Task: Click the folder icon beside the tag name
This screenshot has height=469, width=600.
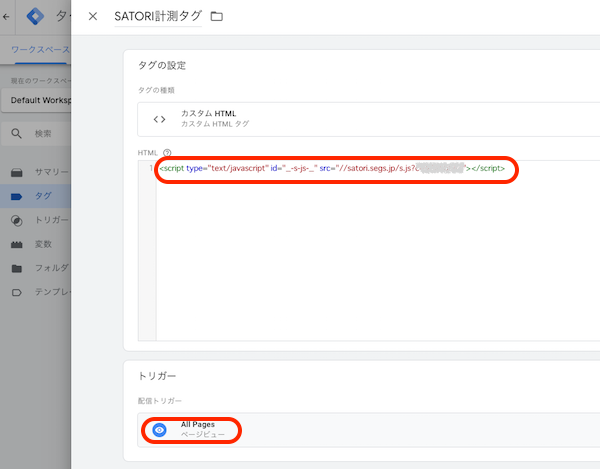Action: (217, 16)
